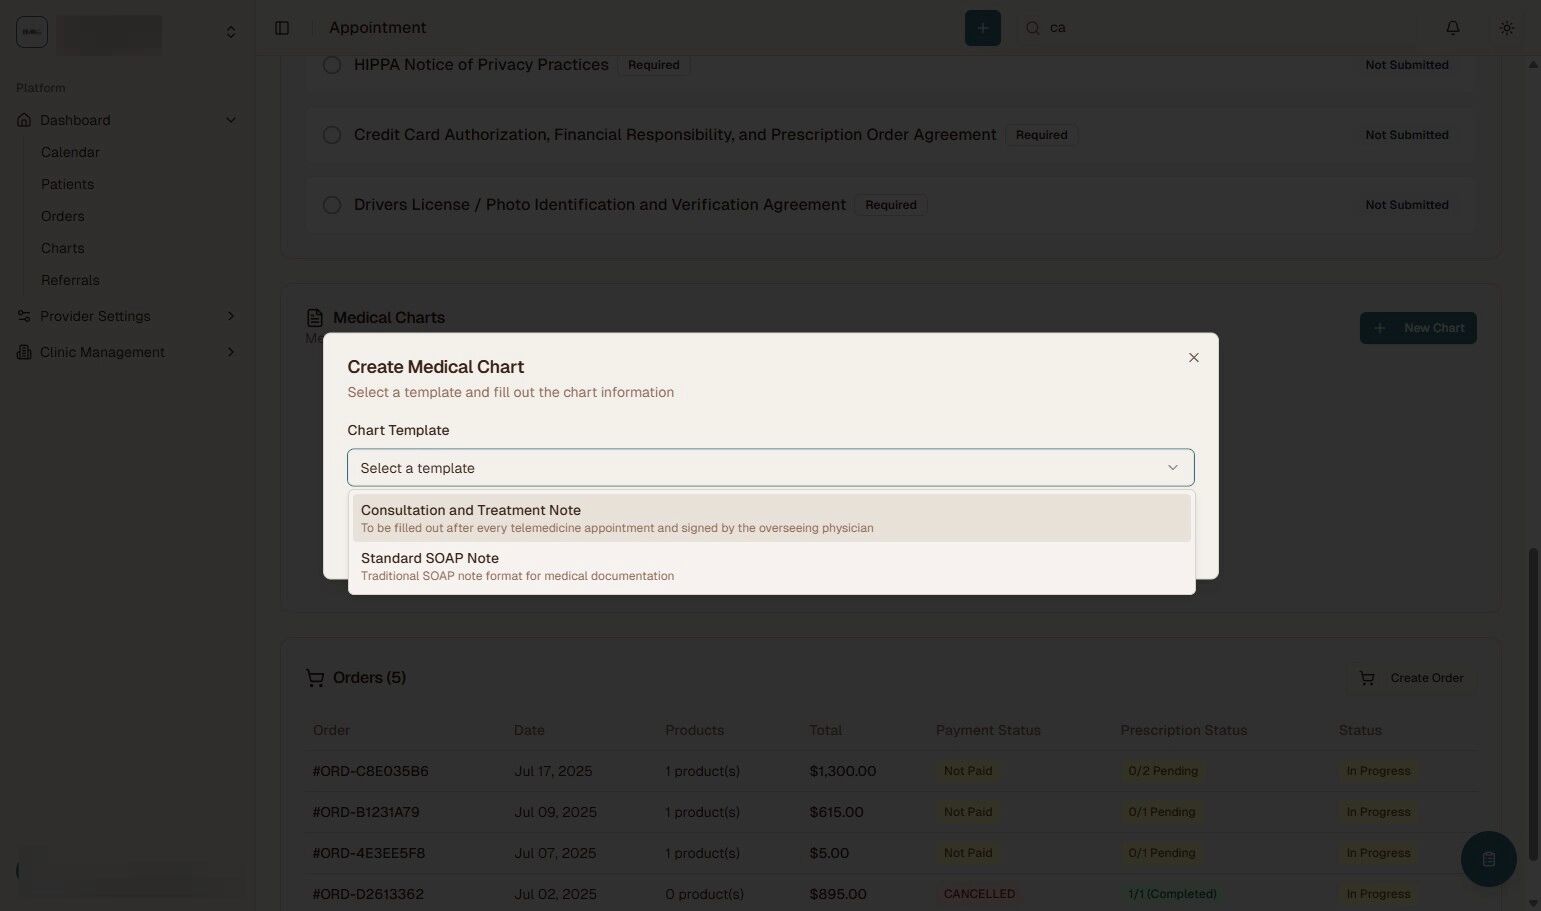Image resolution: width=1541 pixels, height=911 pixels.
Task: Open the Chart Template dropdown
Action: [x=770, y=468]
